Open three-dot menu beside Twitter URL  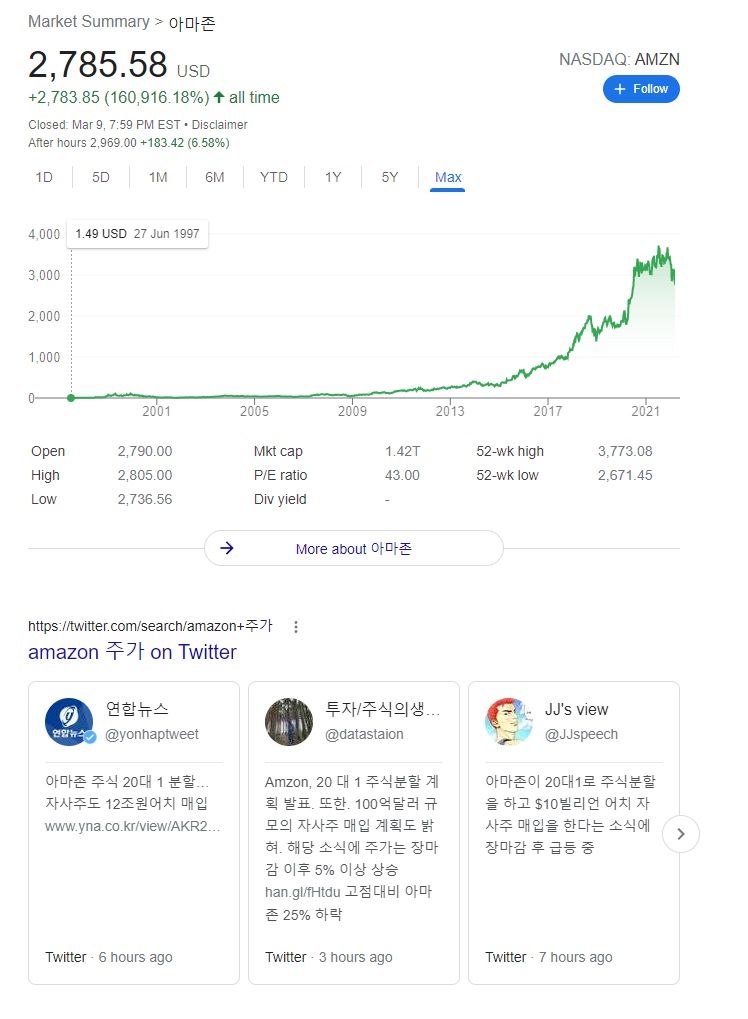point(296,626)
